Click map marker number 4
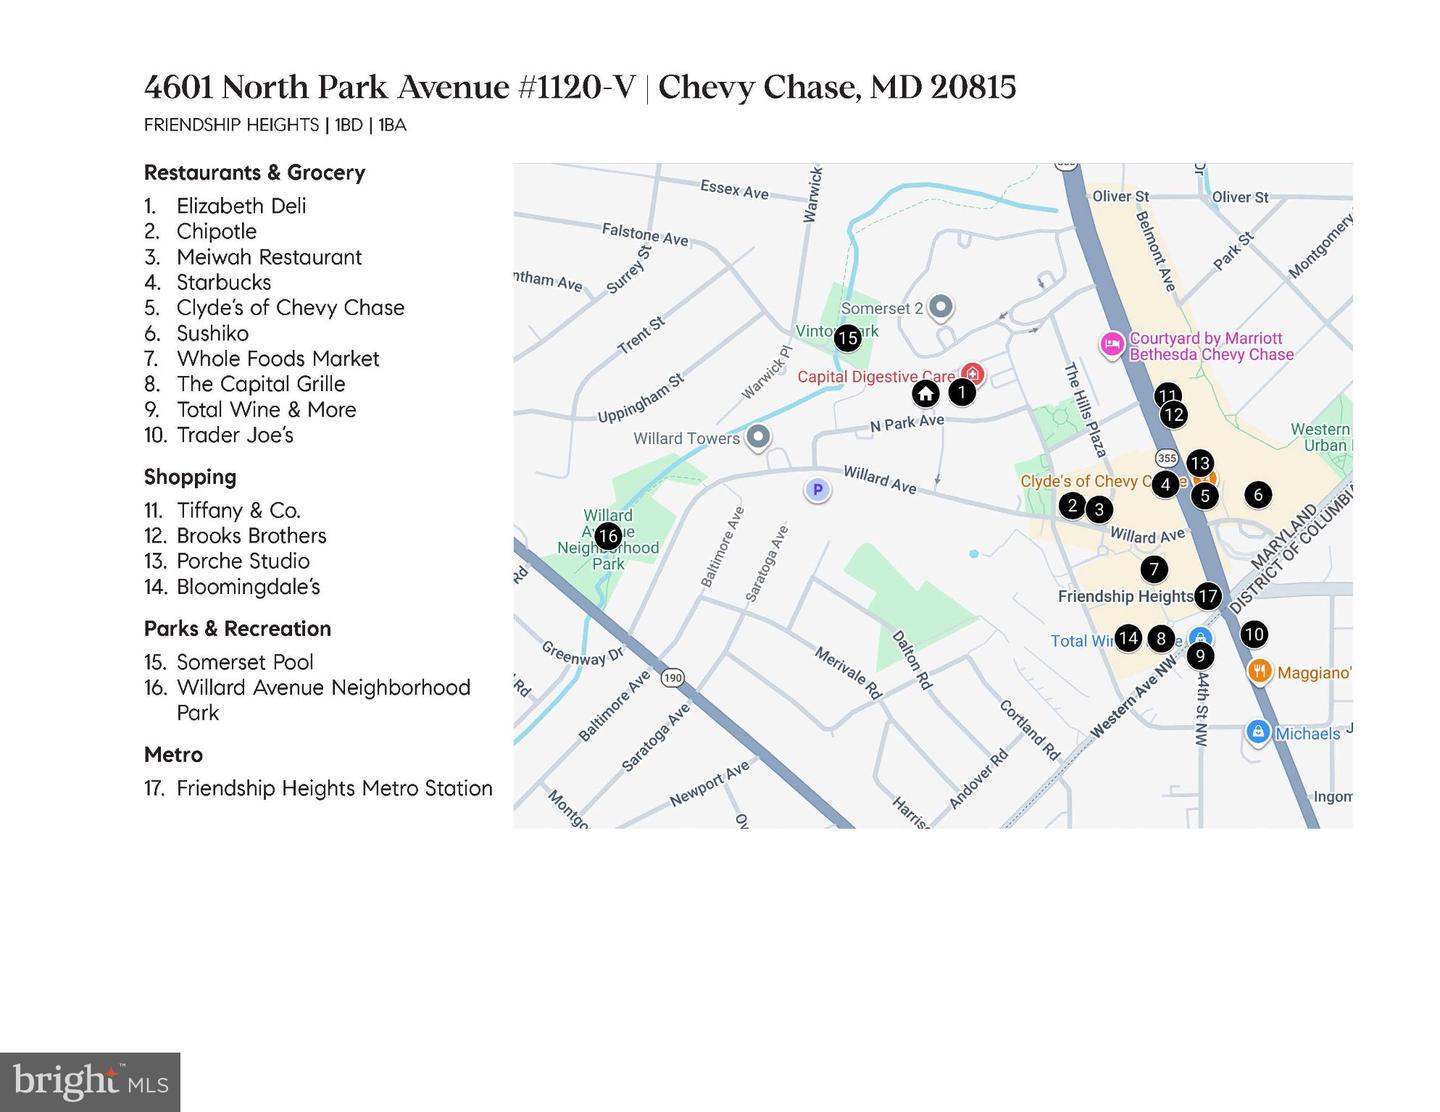Image resolution: width=1440 pixels, height=1112 pixels. point(1165,485)
